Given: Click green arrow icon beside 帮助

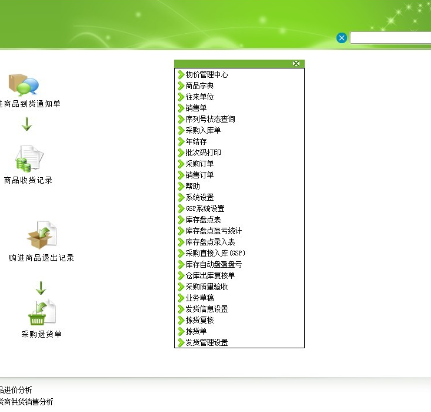Looking at the screenshot, I should pyautogui.click(x=181, y=186).
